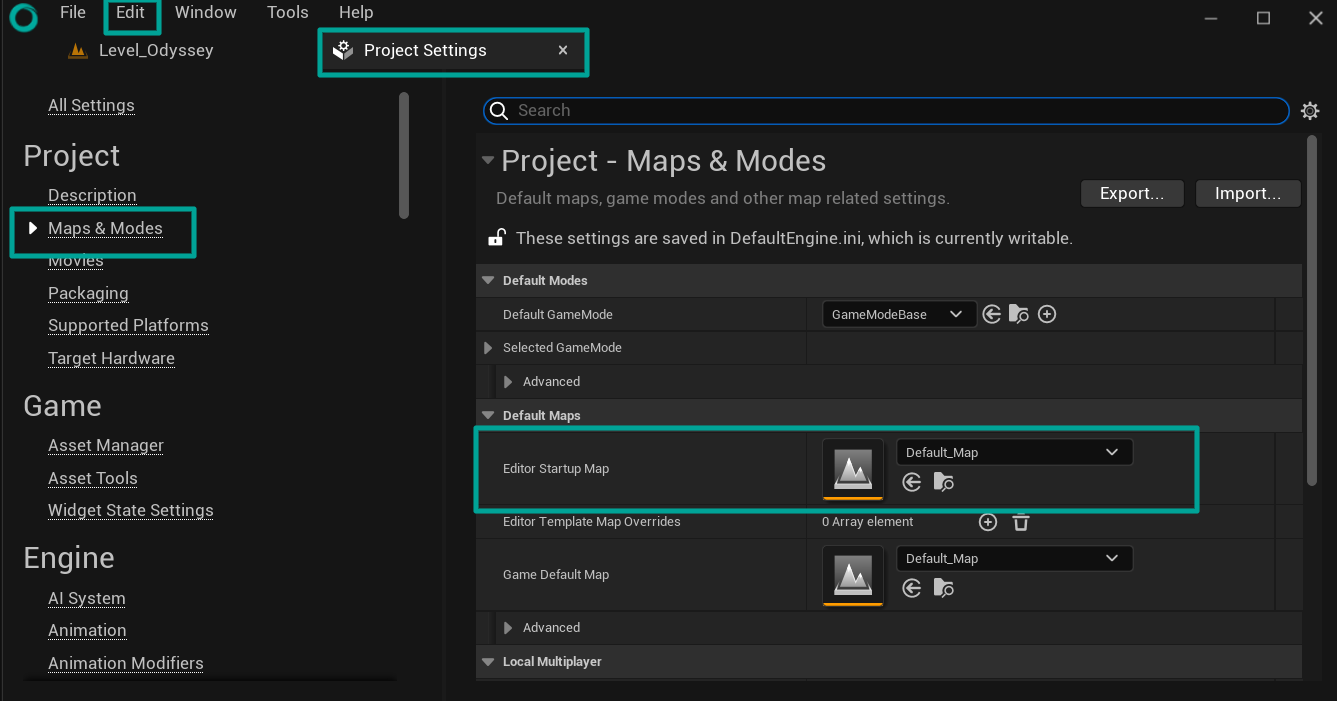This screenshot has width=1337, height=701.
Task: Click the add icon for Default GameMode
Action: click(x=1047, y=315)
